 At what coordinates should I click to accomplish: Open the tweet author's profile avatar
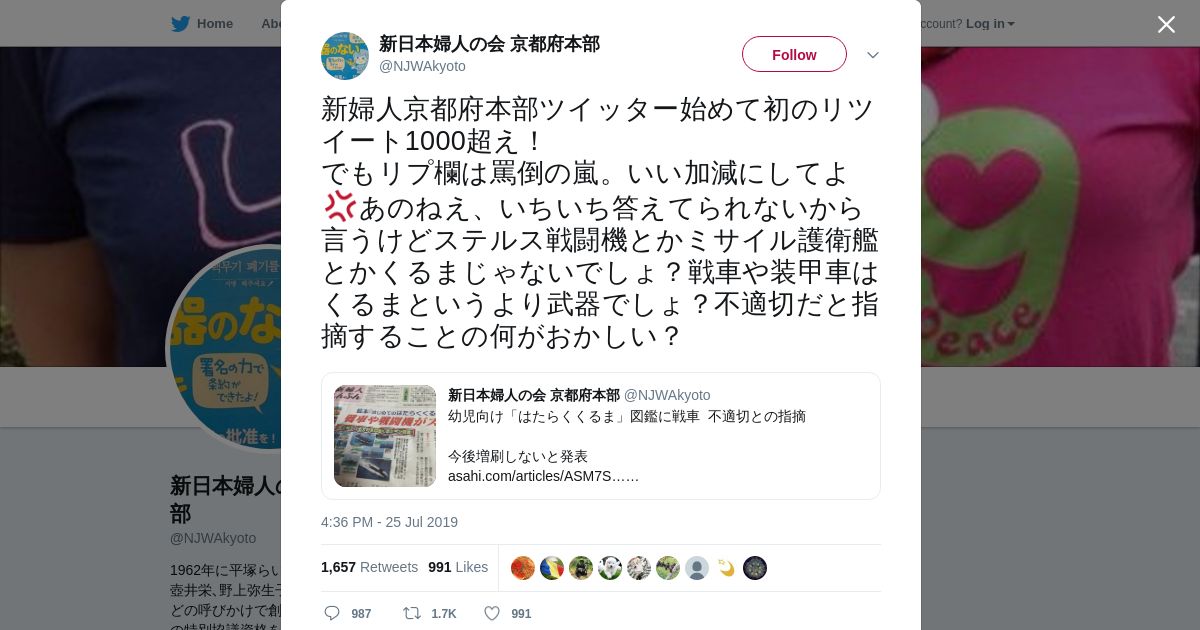tap(345, 55)
